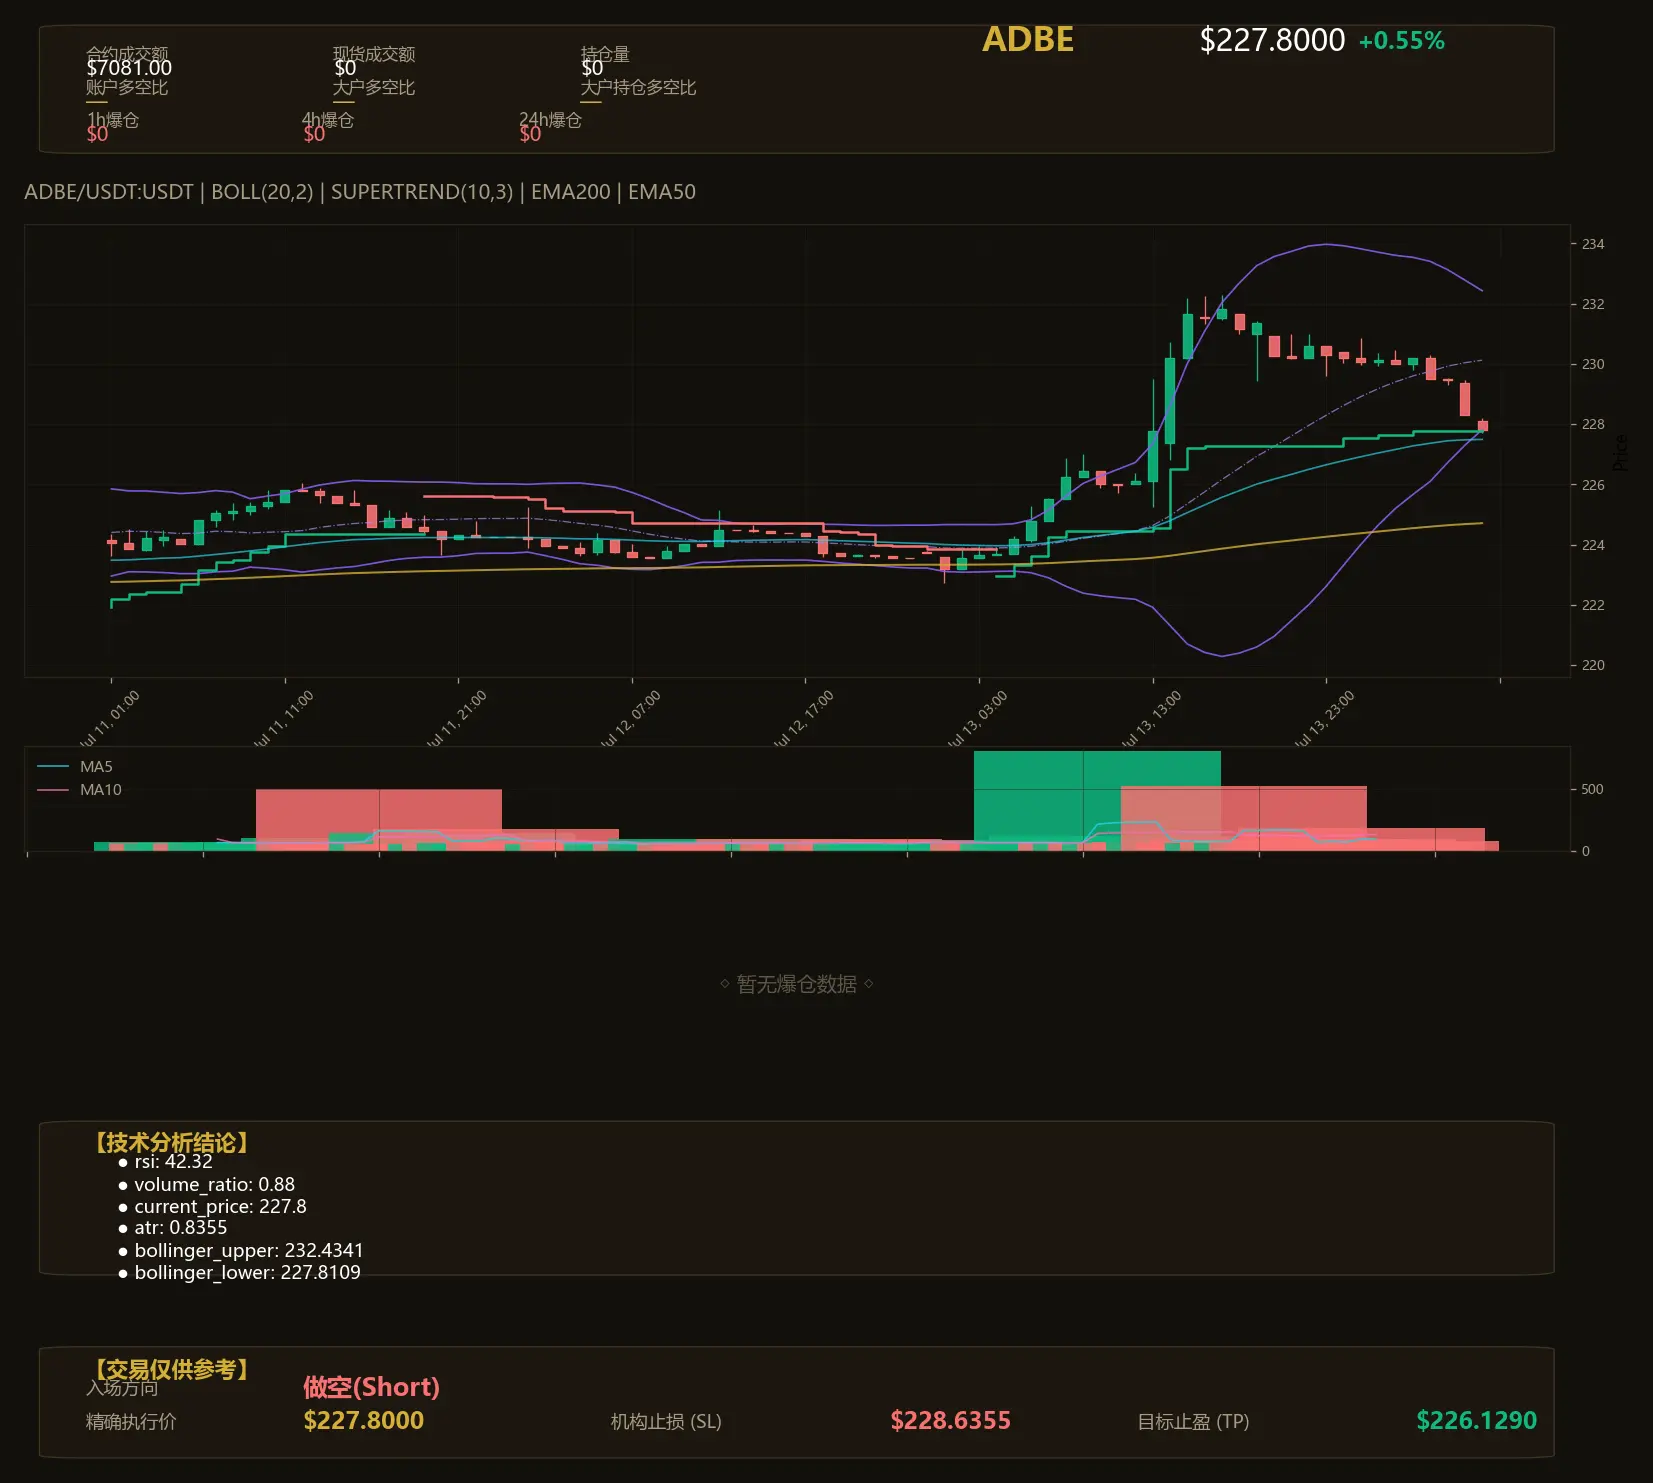The image size is (1653, 1483).
Task: Click the 机构止损 (SL) label
Action: pos(666,1422)
